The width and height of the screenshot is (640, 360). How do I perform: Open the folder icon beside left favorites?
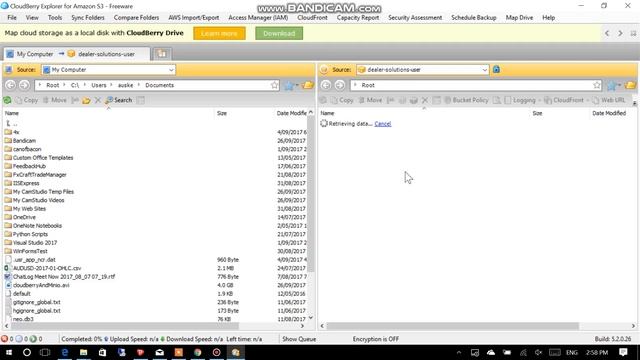click(308, 85)
